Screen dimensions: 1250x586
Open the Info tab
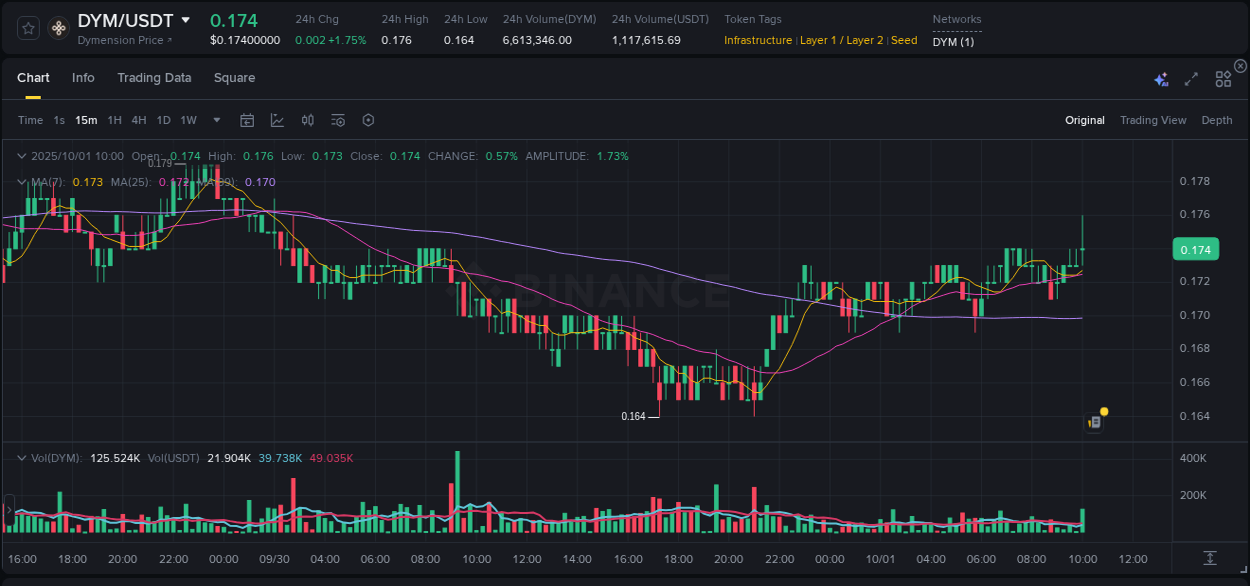coord(83,77)
